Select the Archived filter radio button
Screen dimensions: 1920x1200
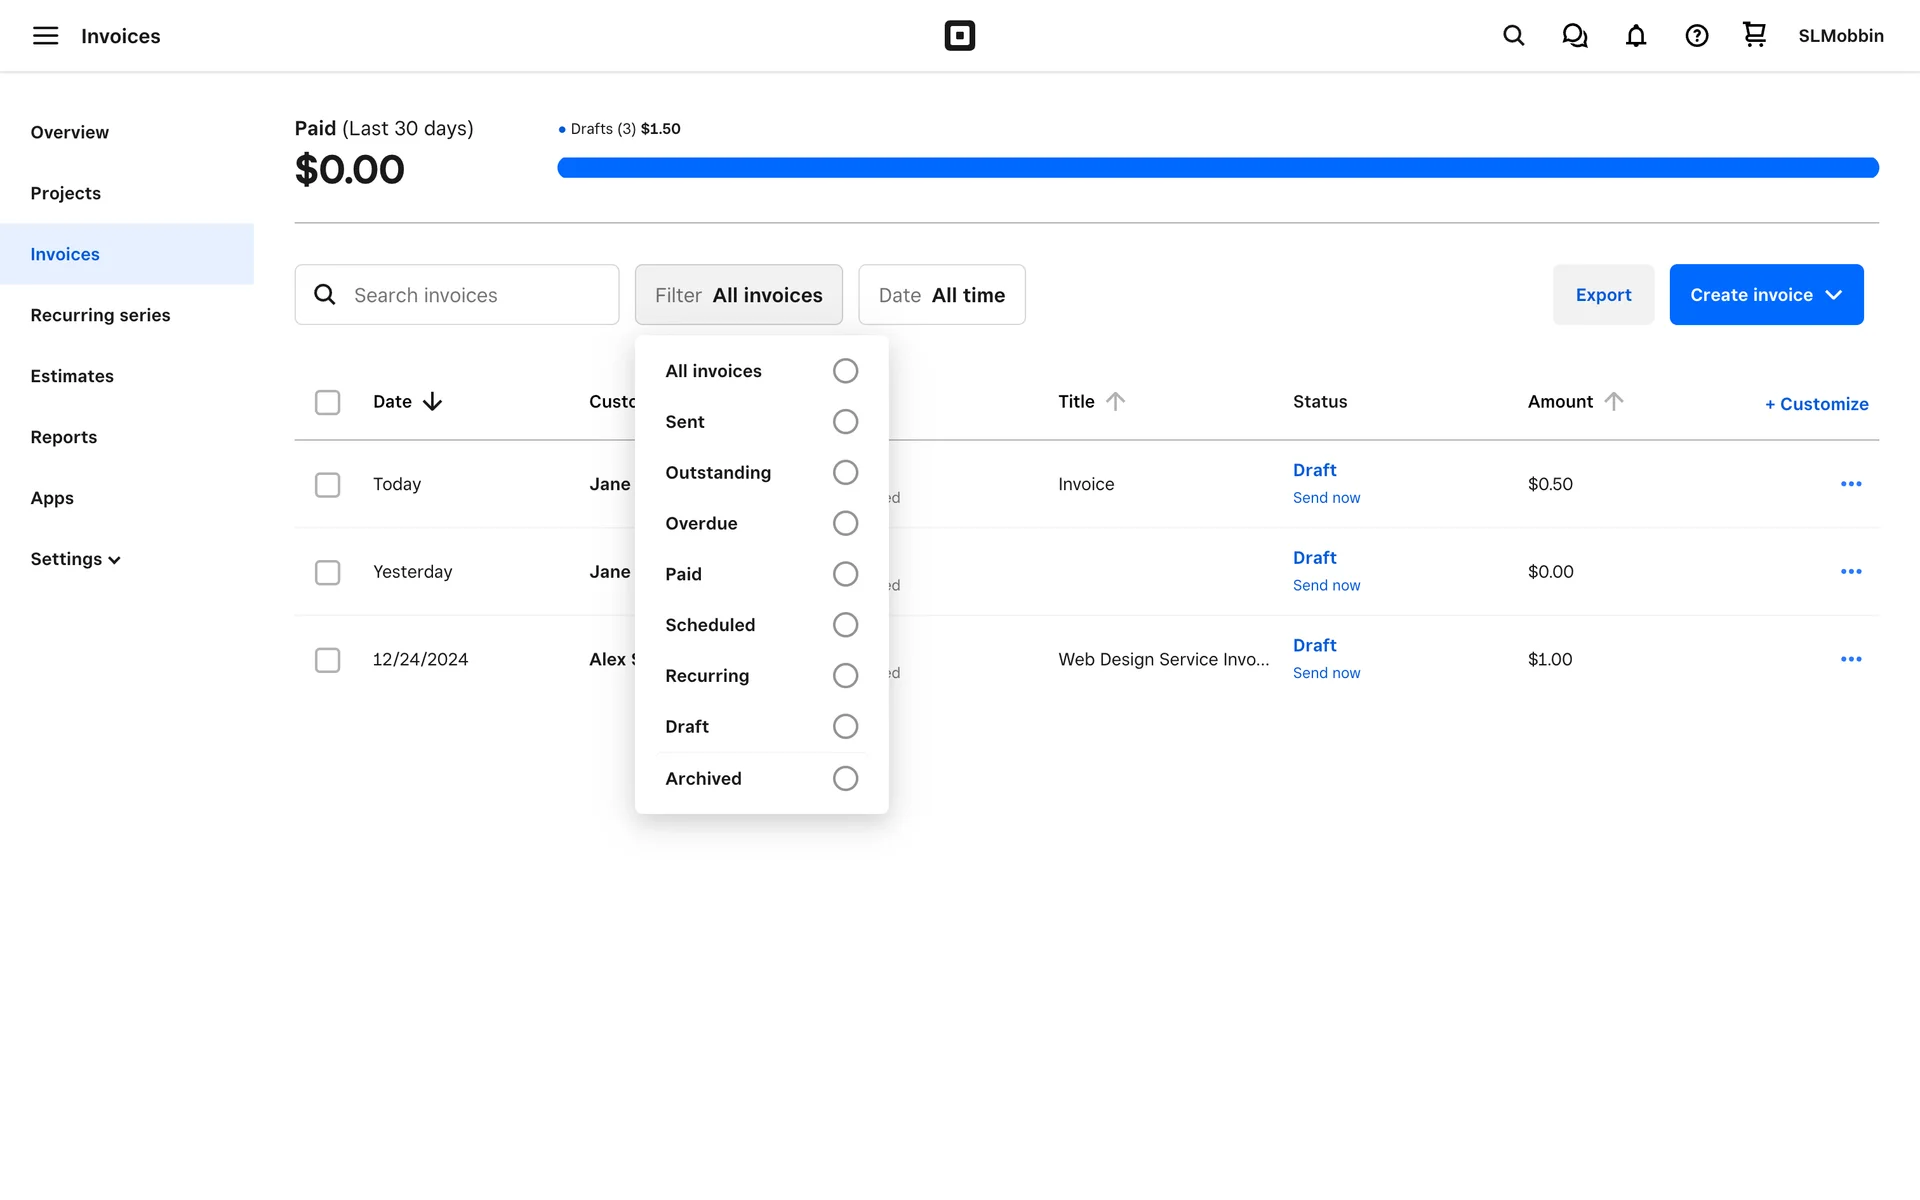coord(845,778)
